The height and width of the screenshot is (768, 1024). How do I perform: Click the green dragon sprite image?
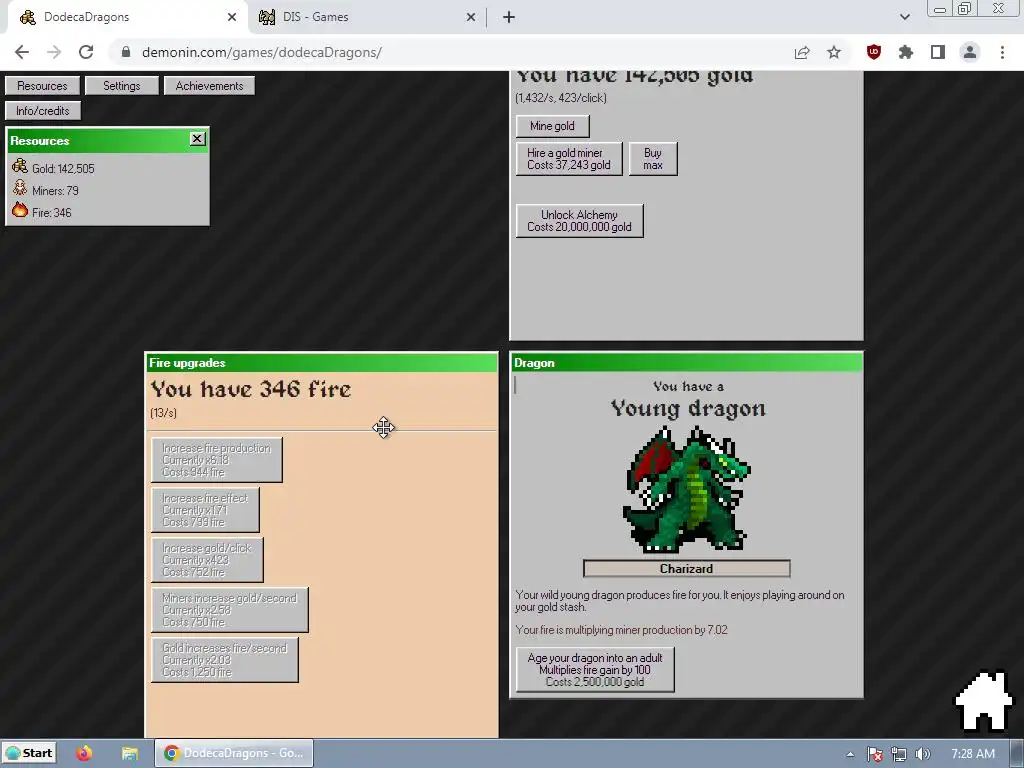coord(686,489)
